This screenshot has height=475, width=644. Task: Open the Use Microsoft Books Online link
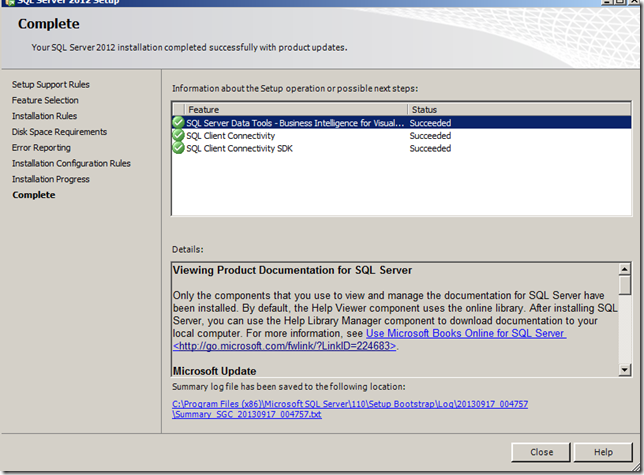pyautogui.click(x=466, y=333)
